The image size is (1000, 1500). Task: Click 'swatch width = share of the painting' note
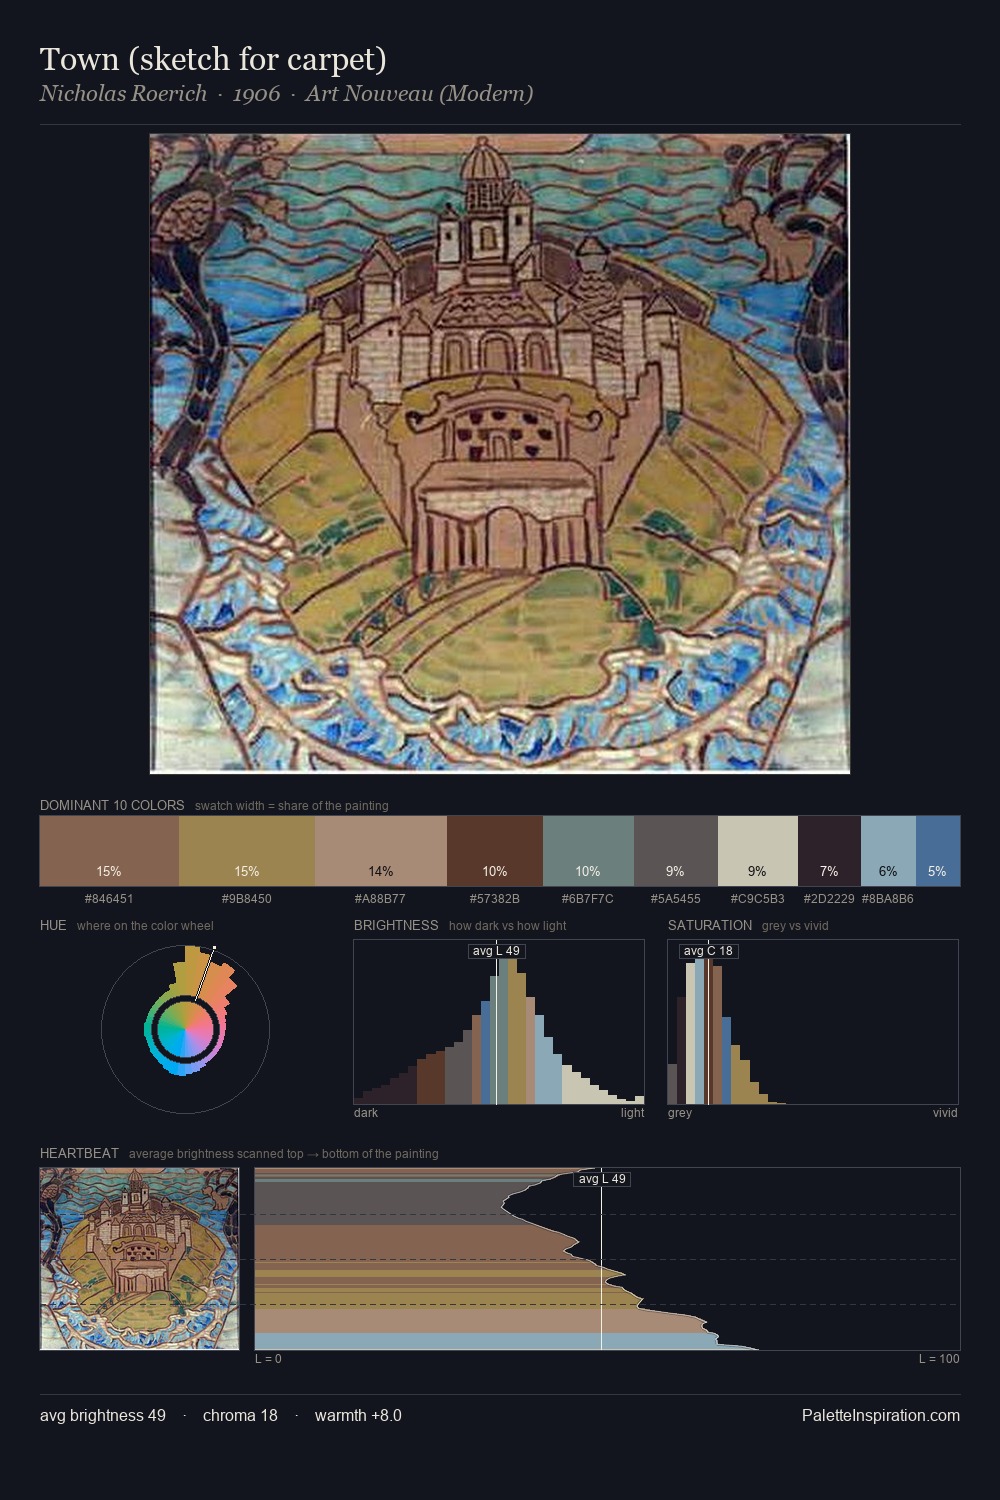coord(292,806)
